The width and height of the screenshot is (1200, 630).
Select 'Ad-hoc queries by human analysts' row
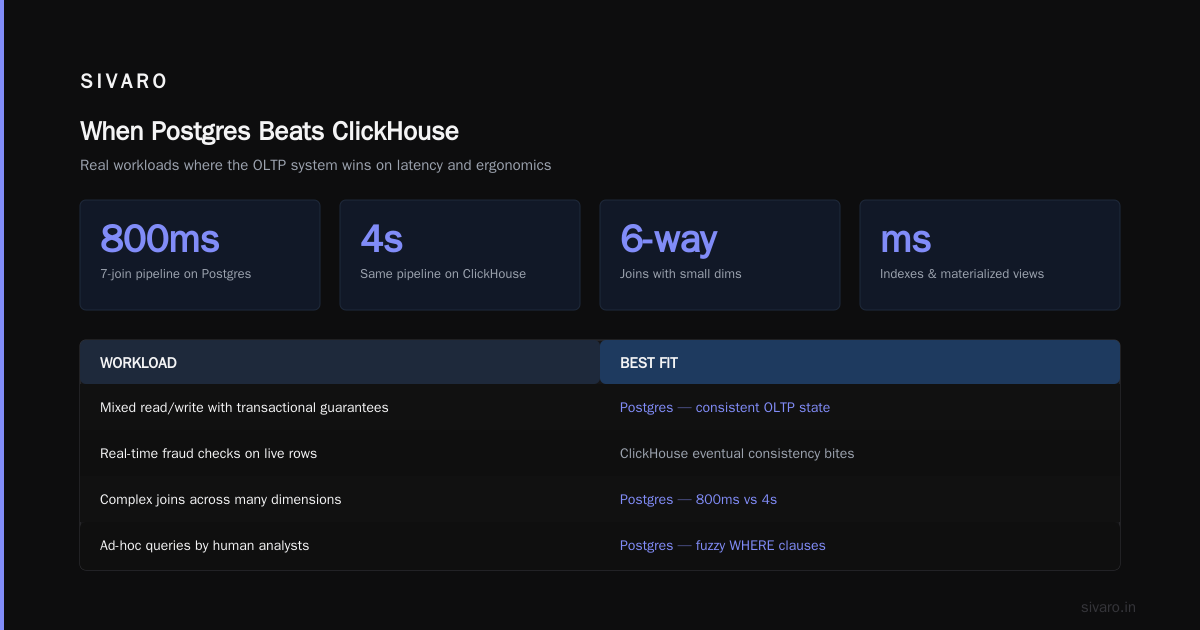click(600, 546)
